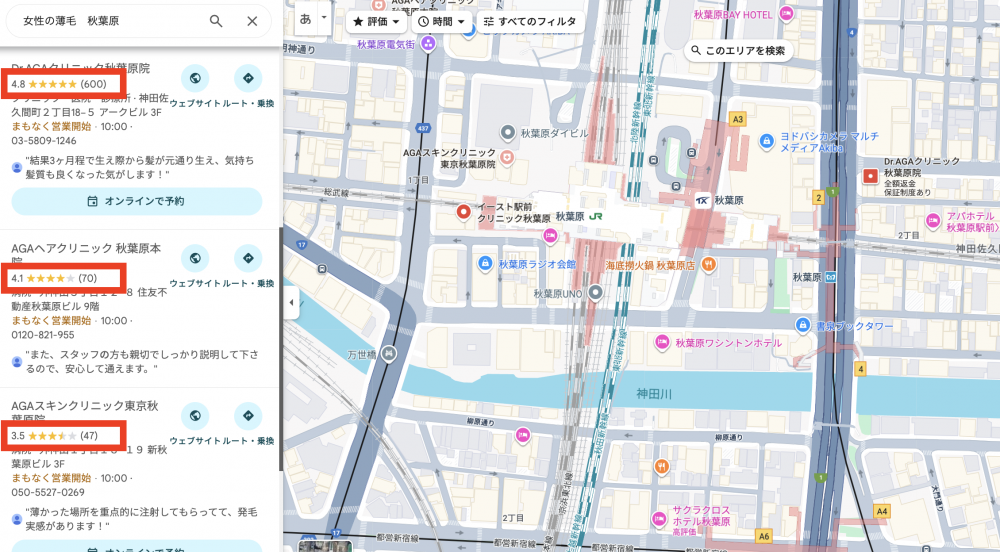Screen dimensions: 1000x552
Task: Open すべてのフィルタ all filters
Action: coord(529,21)
